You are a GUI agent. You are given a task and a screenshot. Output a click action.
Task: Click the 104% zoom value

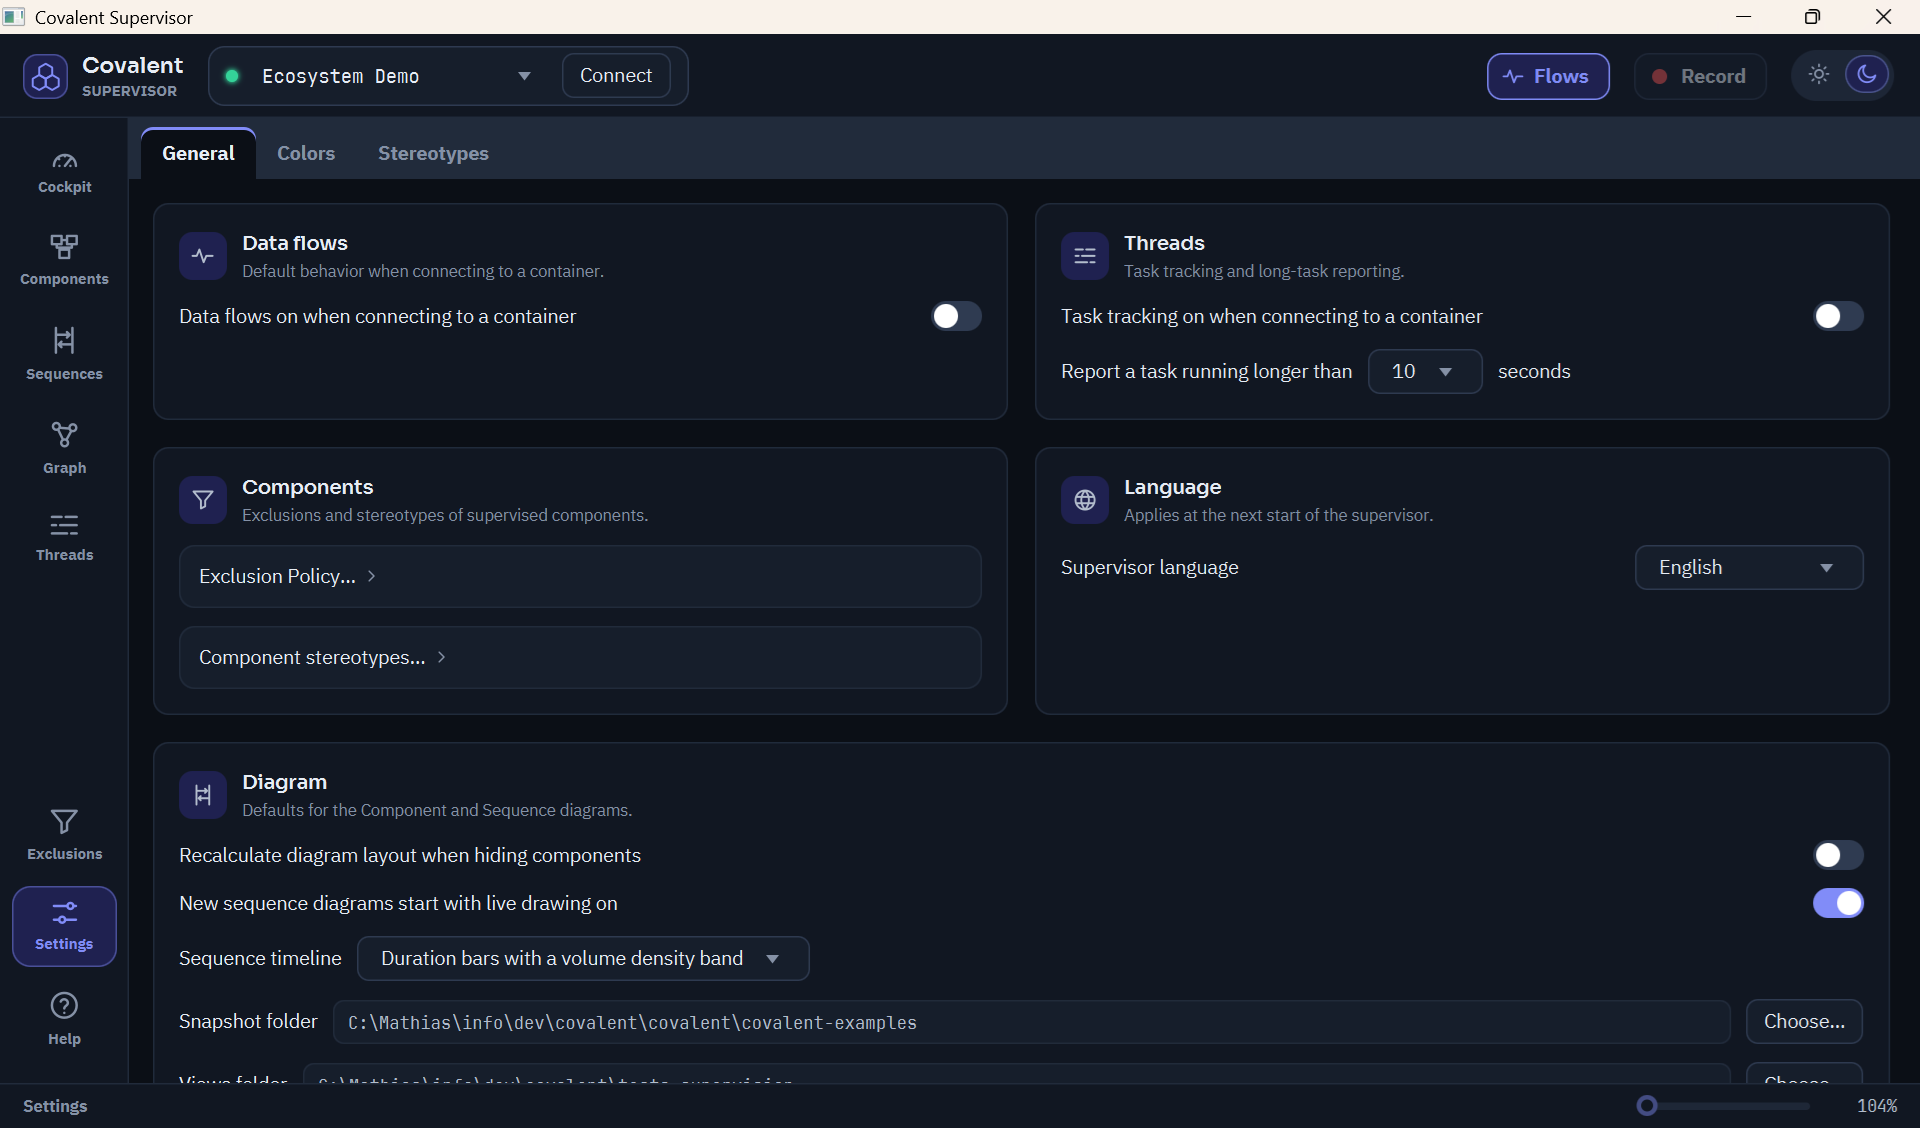[1876, 1105]
